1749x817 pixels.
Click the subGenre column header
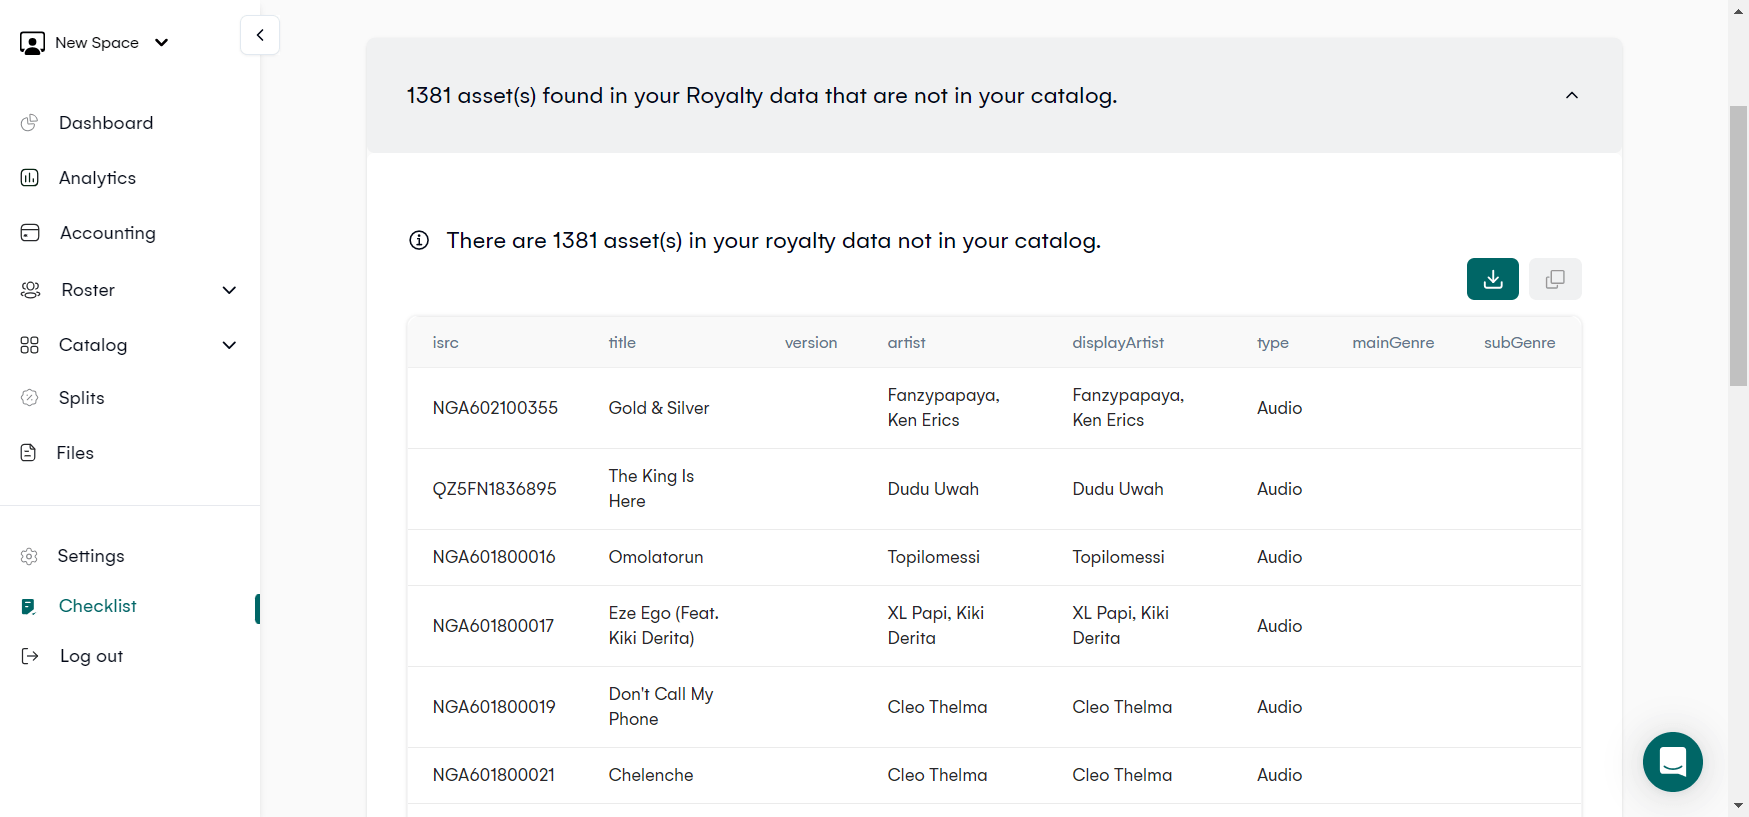[1520, 343]
